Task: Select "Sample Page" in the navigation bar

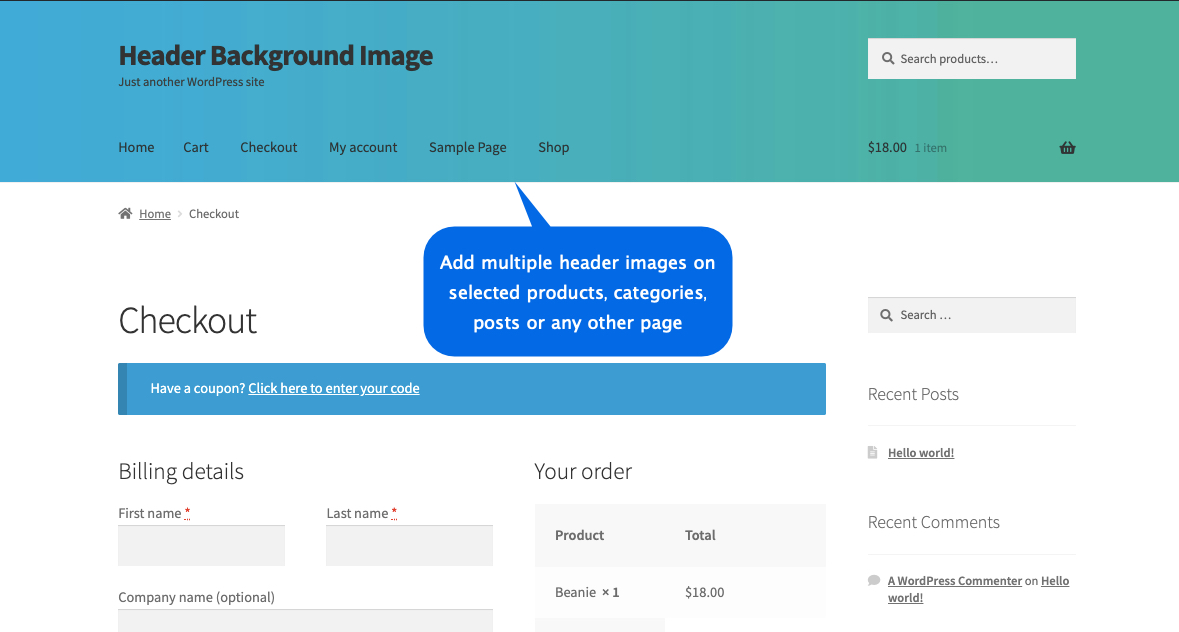Action: pos(467,147)
